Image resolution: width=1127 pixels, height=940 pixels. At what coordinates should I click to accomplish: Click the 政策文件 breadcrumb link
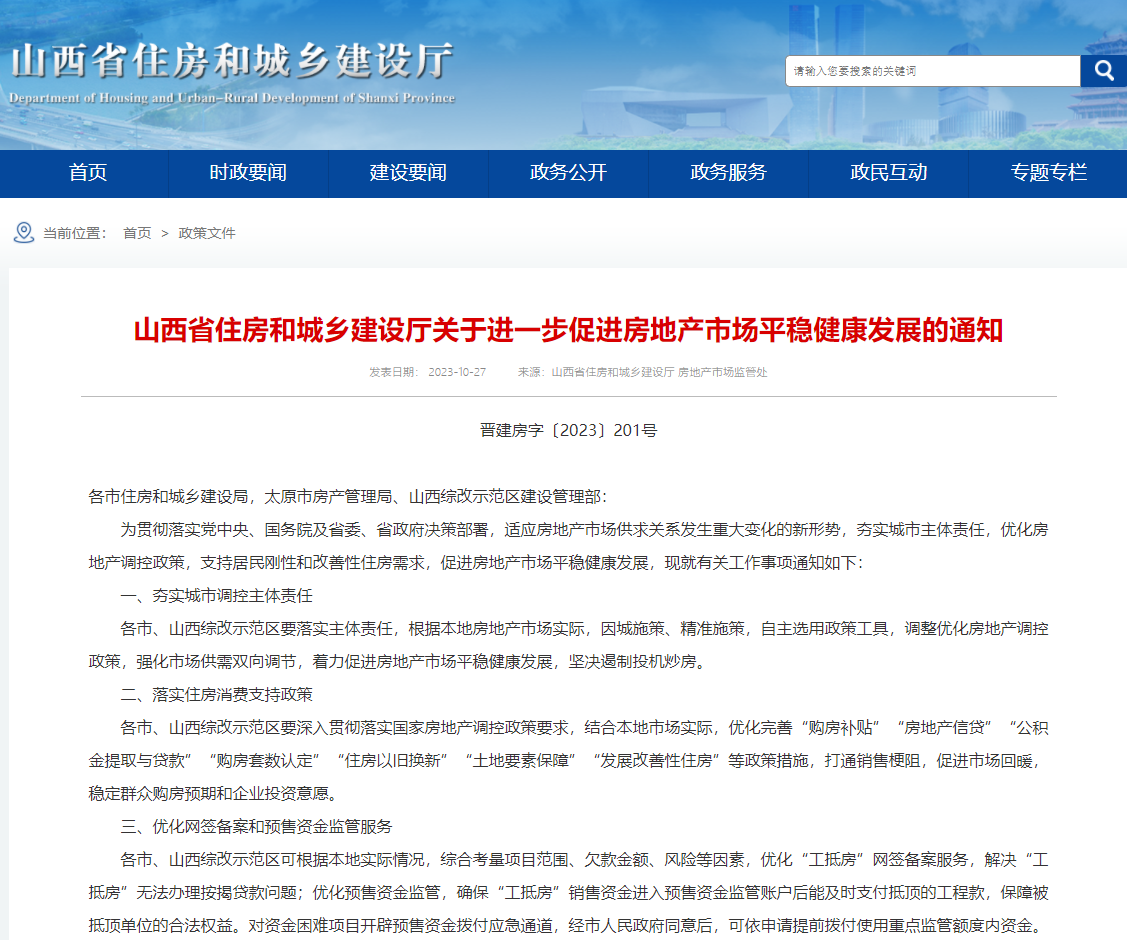click(207, 233)
